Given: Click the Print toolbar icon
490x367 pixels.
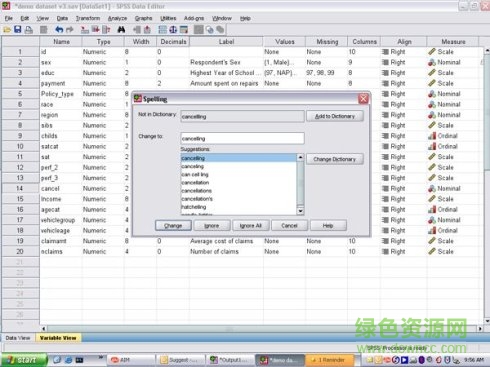Looking at the screenshot, I should click(x=29, y=30).
